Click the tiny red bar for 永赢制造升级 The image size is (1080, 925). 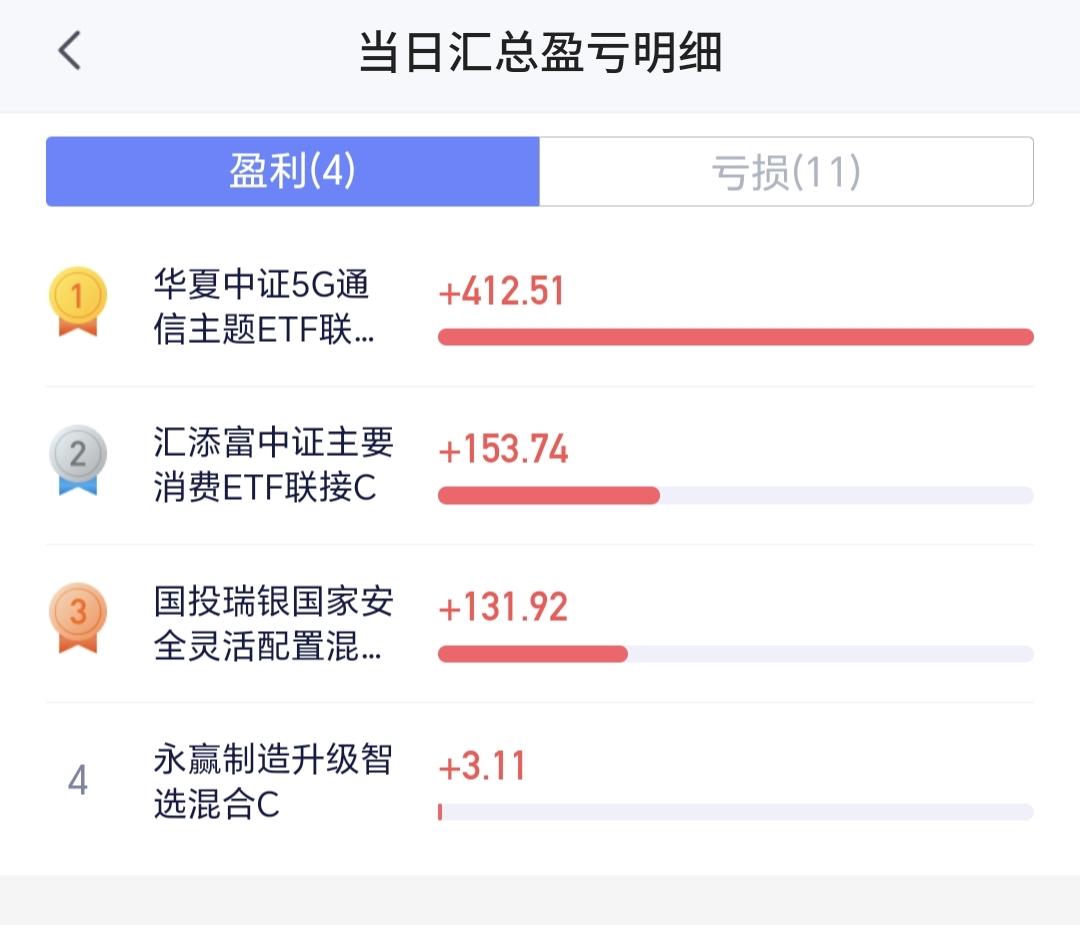440,812
